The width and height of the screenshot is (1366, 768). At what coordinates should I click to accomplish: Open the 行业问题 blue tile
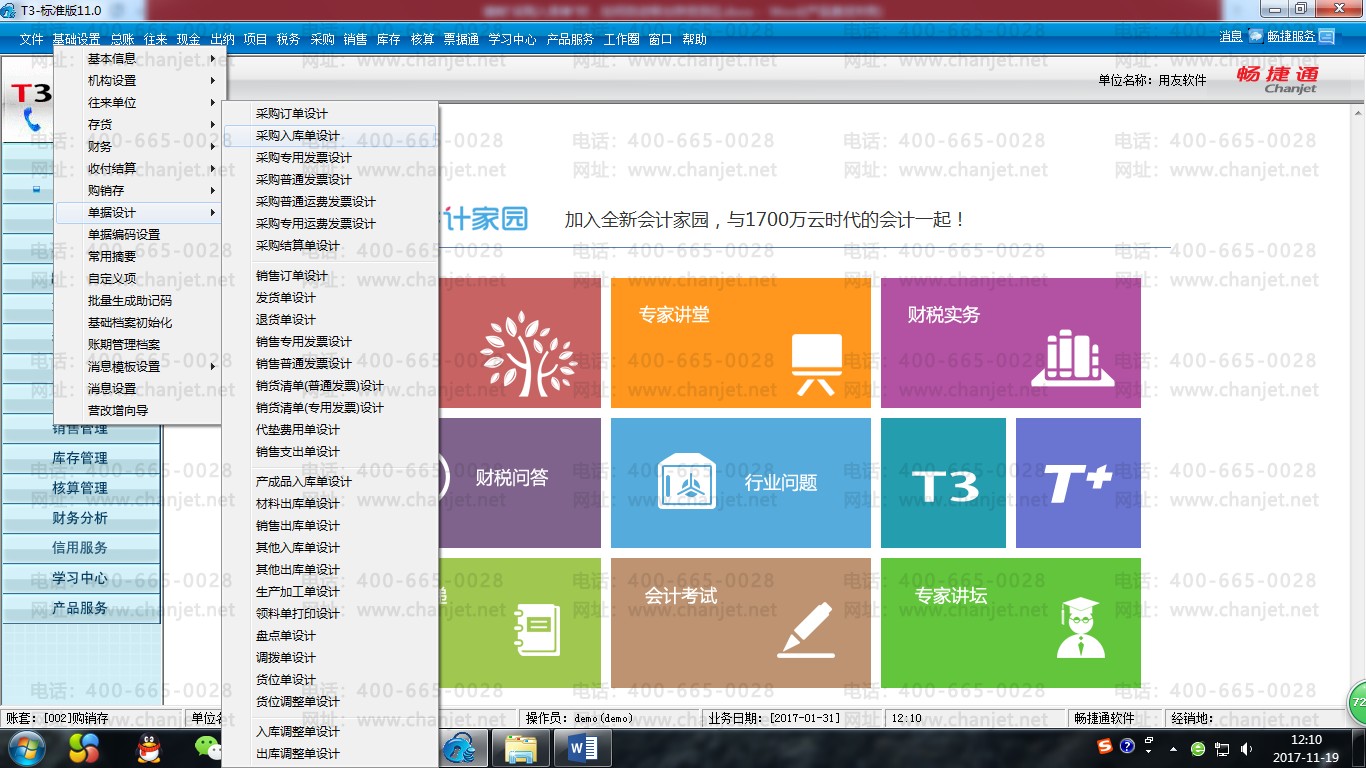coord(740,482)
